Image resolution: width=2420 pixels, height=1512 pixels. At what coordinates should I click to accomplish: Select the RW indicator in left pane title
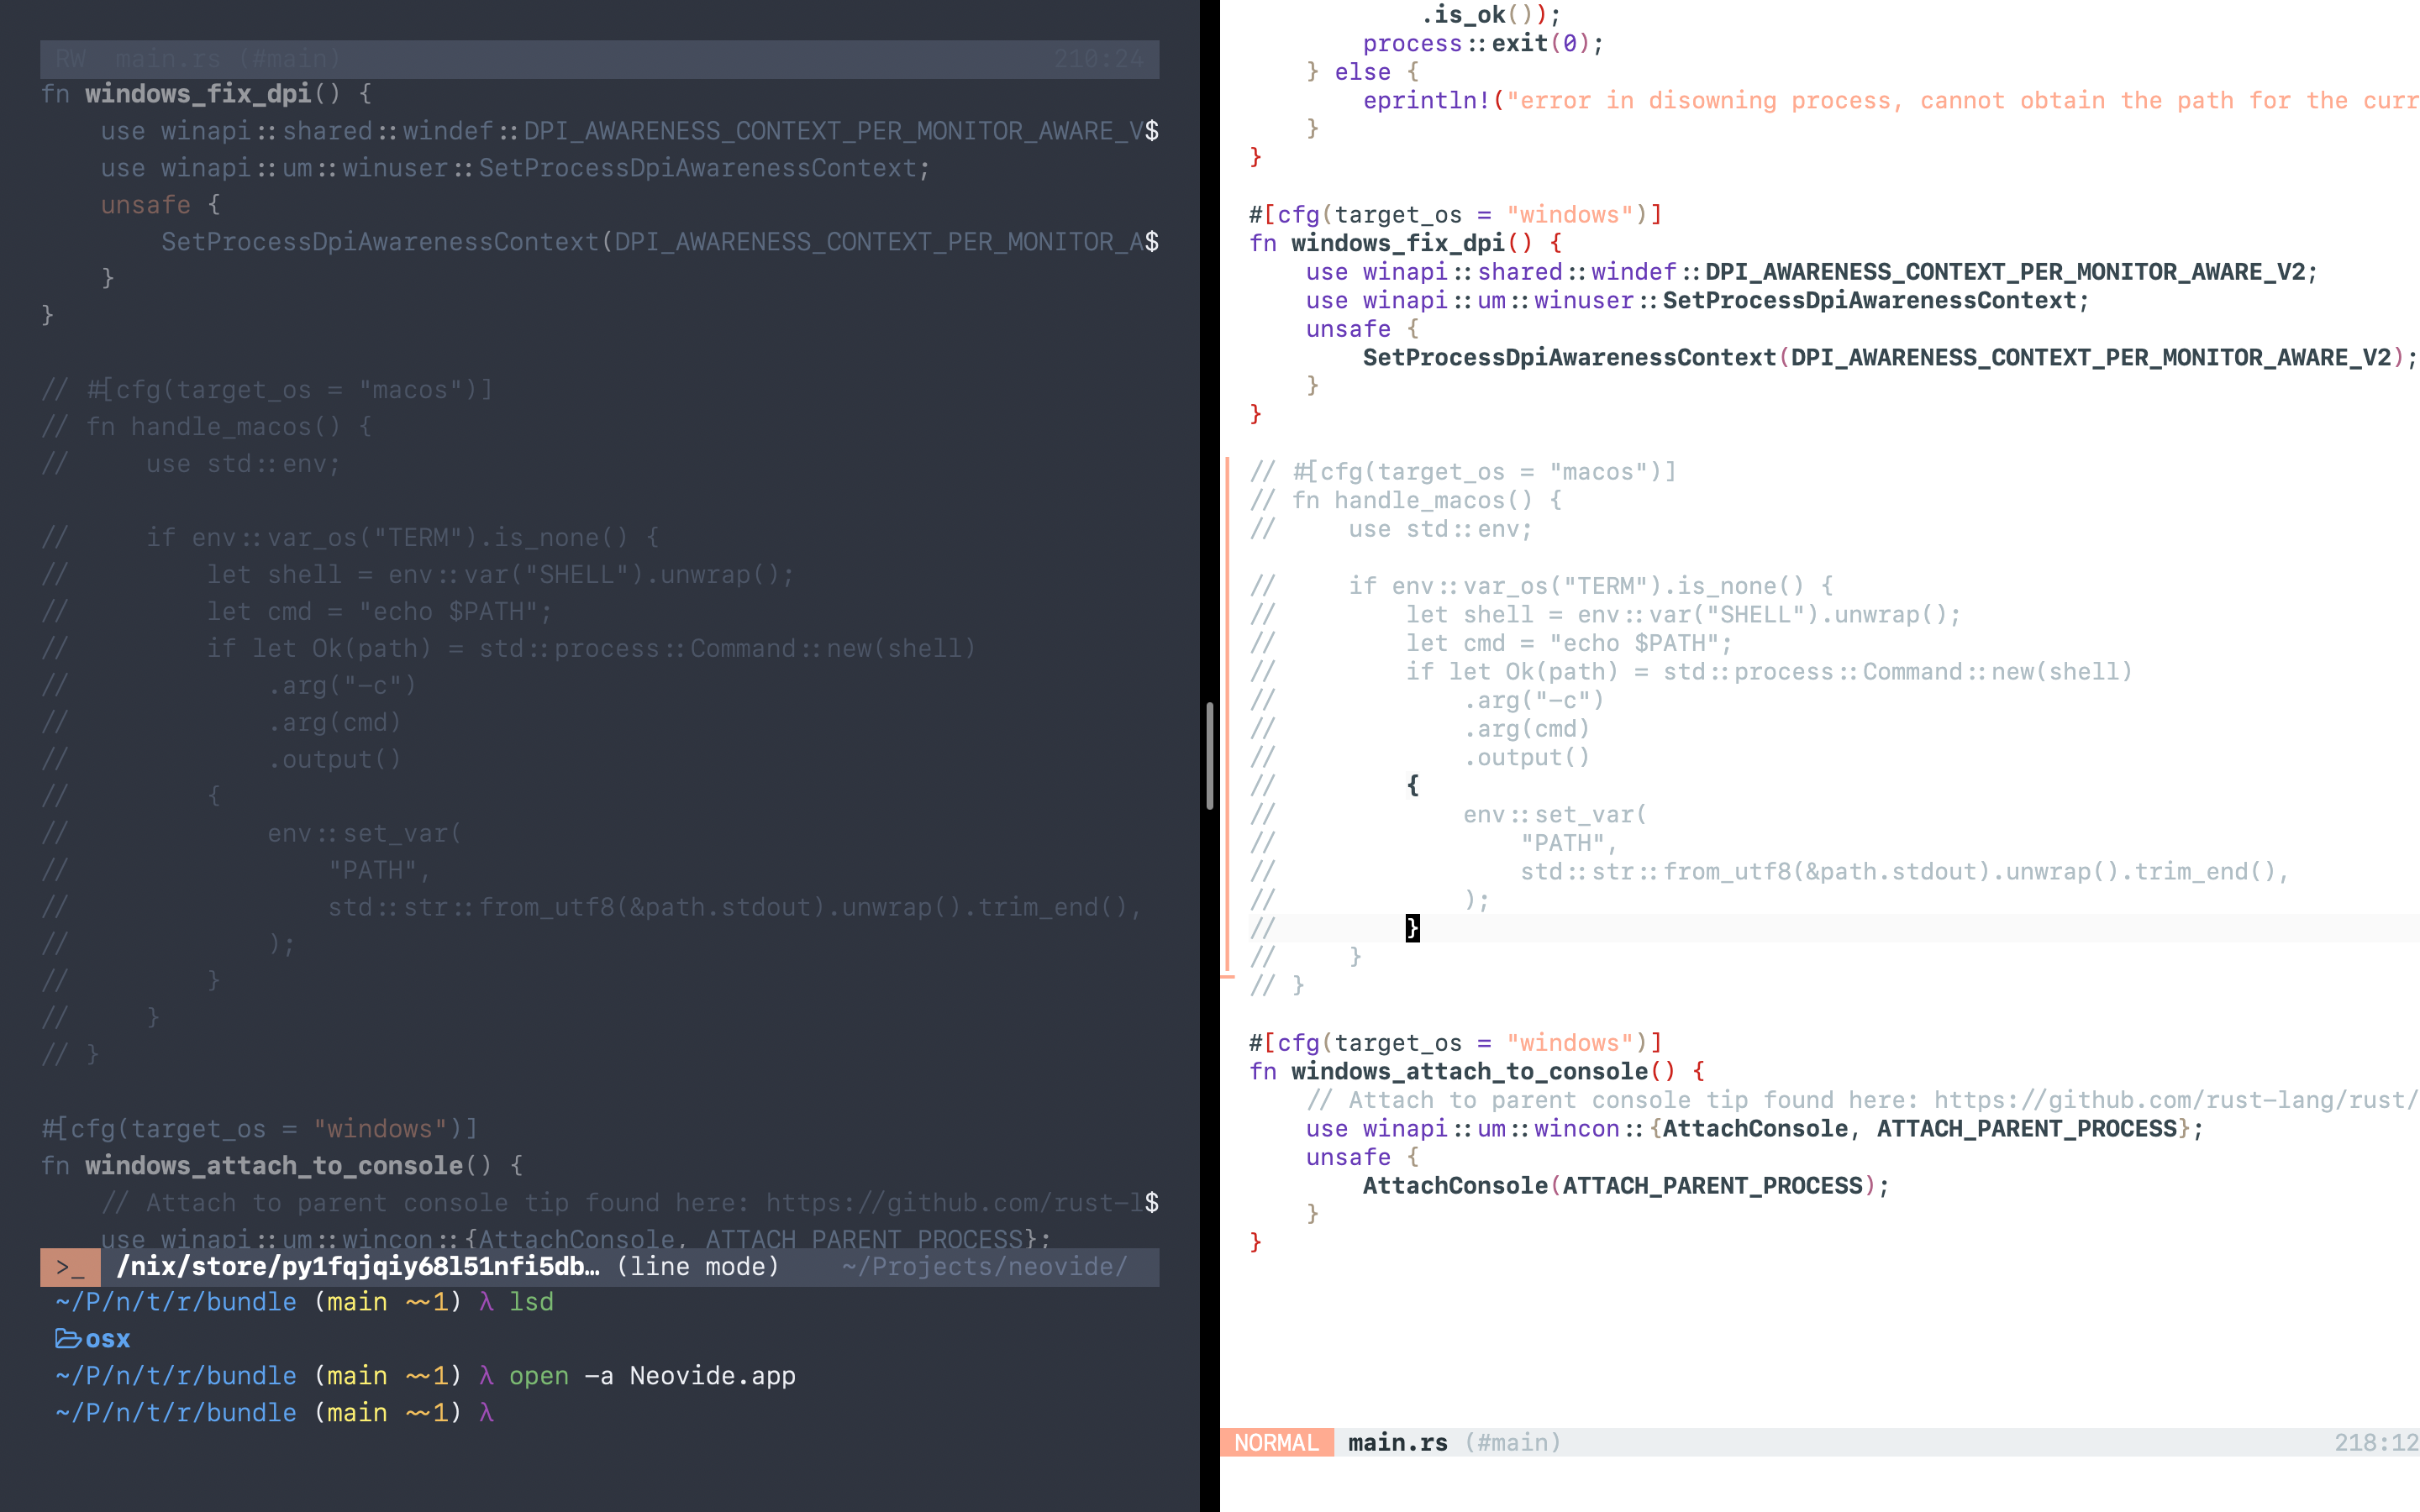pos(70,59)
